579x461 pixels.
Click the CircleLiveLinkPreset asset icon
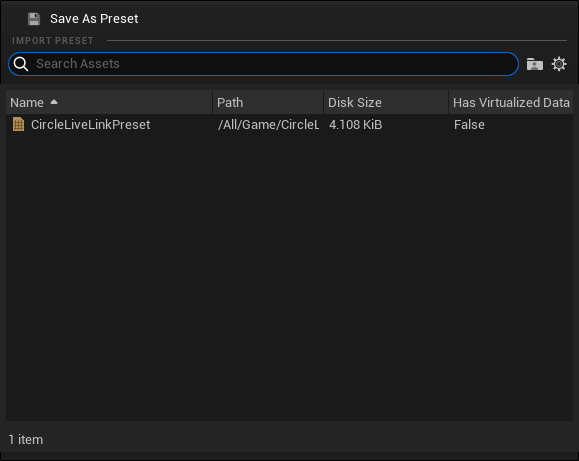tap(18, 124)
